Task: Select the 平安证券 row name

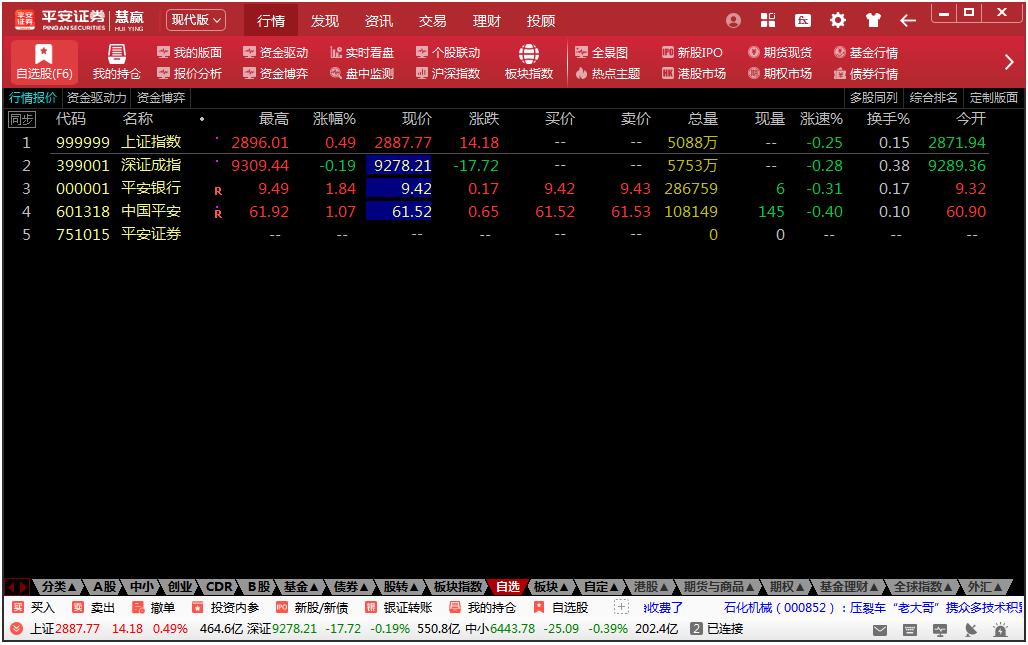Action: 151,234
